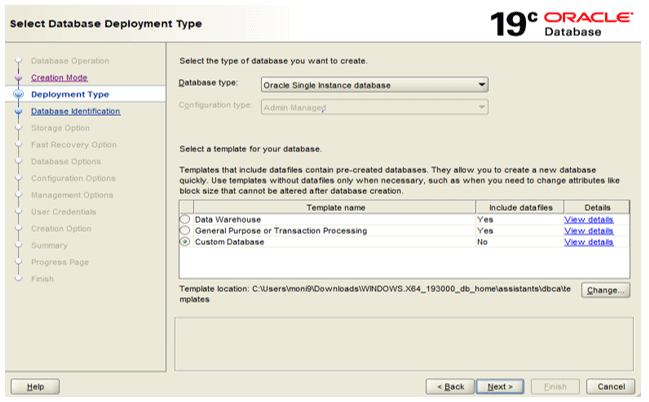
Task: Click the Database Identification step bullet icon
Action: (x=18, y=111)
